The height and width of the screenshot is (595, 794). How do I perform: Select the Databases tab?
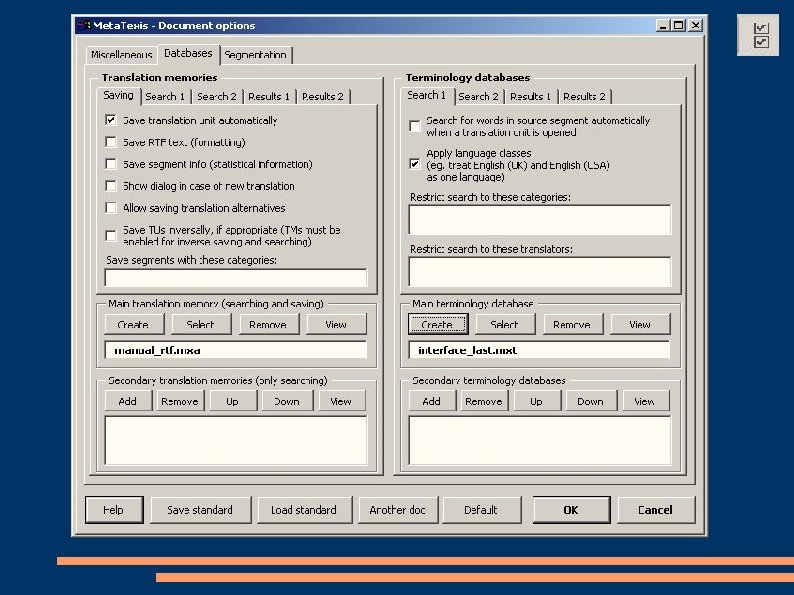(x=188, y=54)
